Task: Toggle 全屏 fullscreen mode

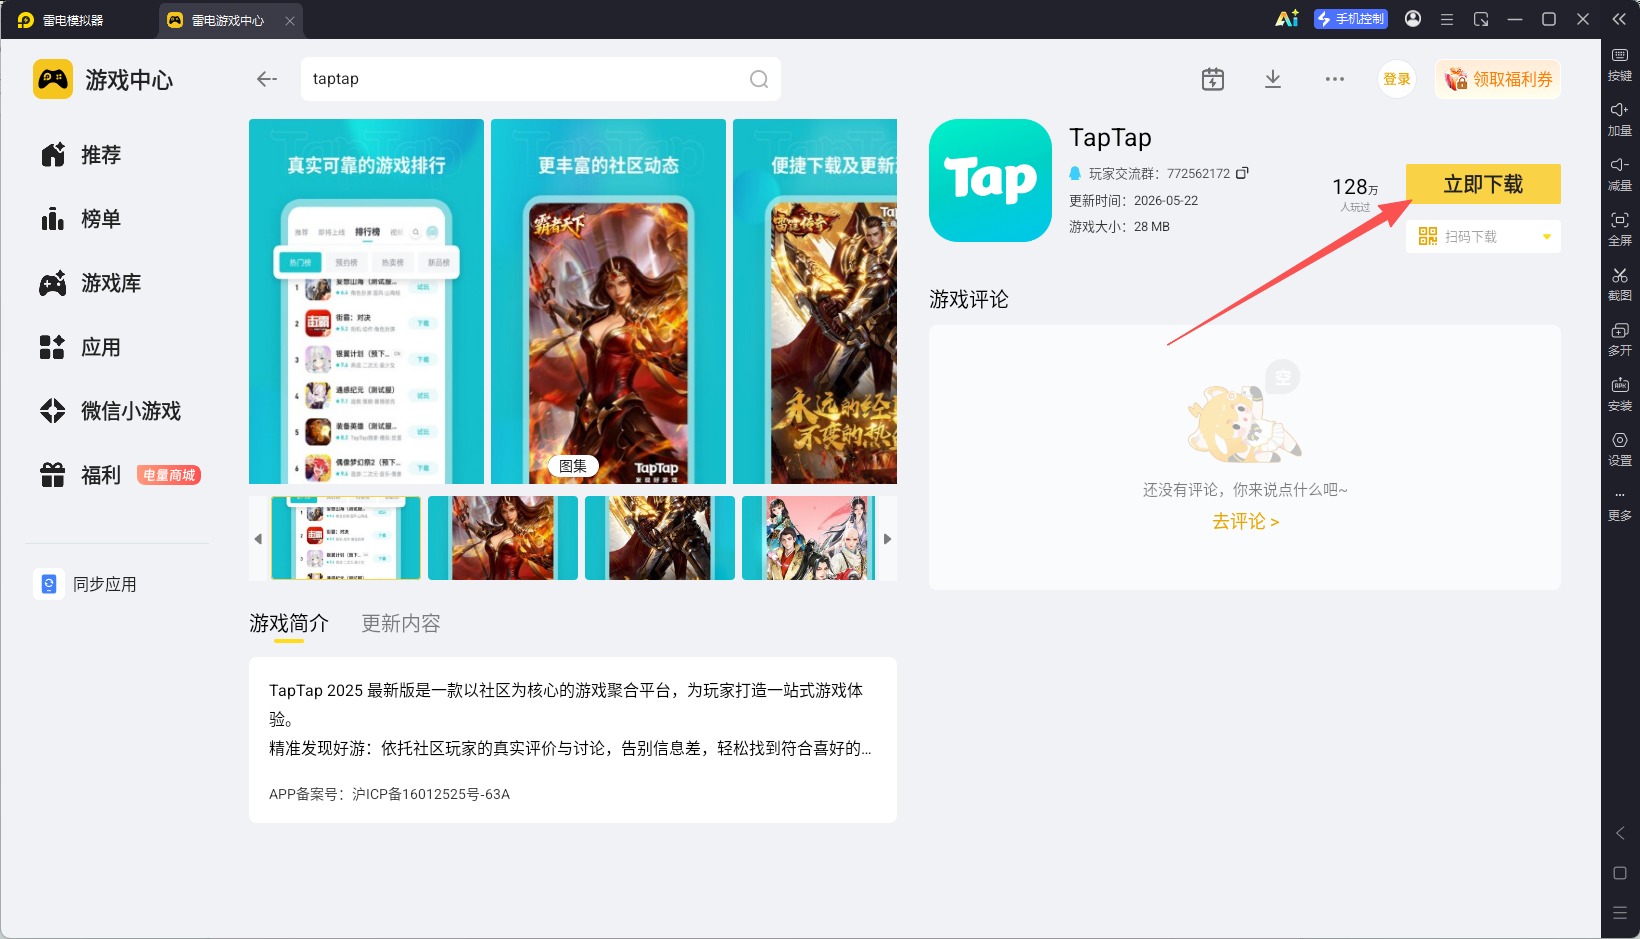Action: pos(1619,229)
